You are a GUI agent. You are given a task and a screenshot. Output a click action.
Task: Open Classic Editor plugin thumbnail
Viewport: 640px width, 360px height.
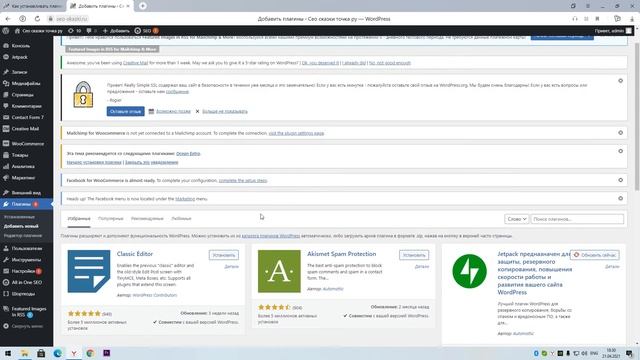(89, 271)
